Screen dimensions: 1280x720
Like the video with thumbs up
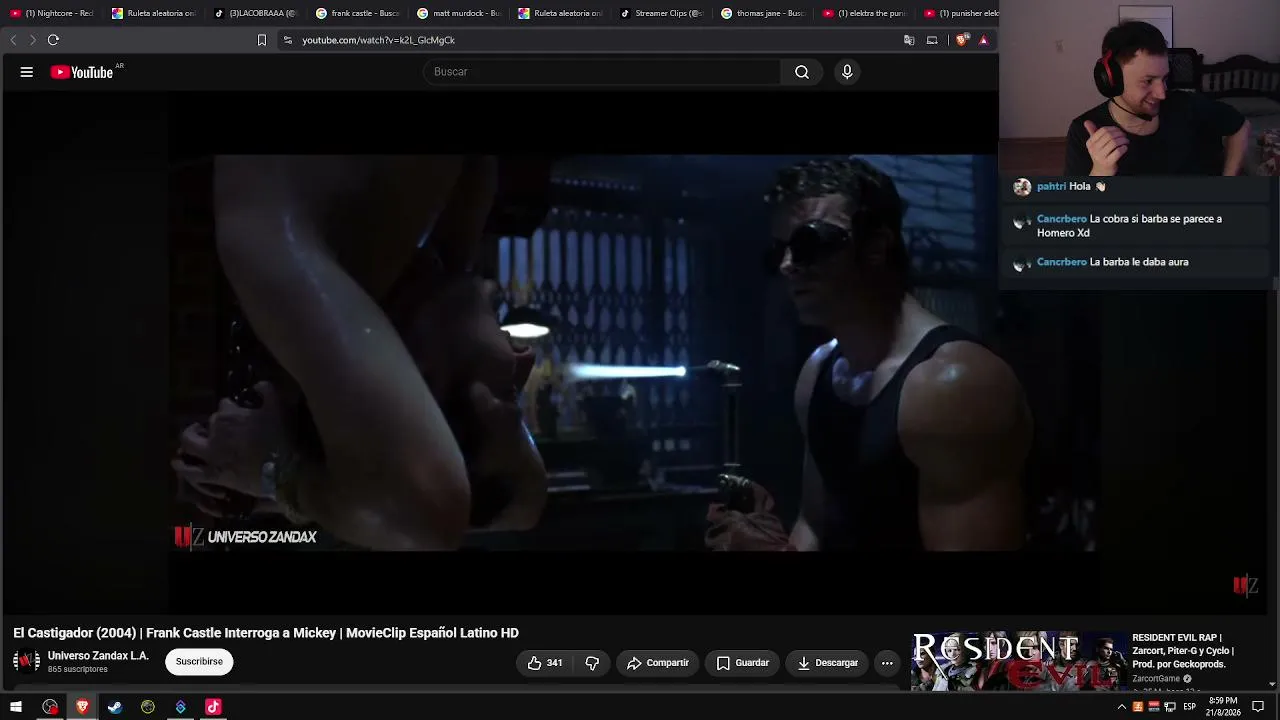click(545, 663)
